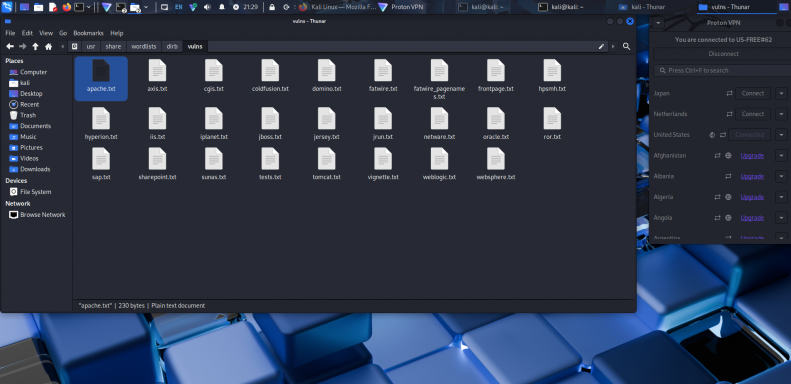Image resolution: width=791 pixels, height=384 pixels.
Task: Open Downloads in Places sidebar
Action: click(x=35, y=170)
